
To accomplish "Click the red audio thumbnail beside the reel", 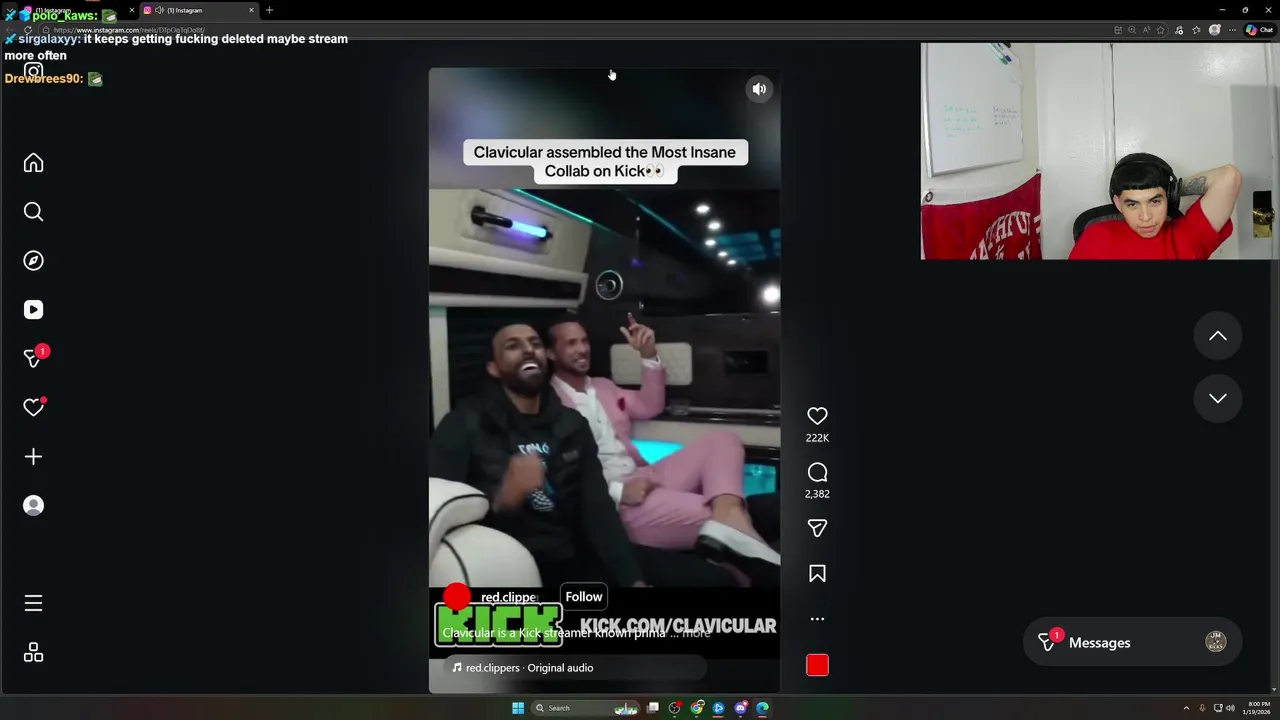I will coord(817,665).
